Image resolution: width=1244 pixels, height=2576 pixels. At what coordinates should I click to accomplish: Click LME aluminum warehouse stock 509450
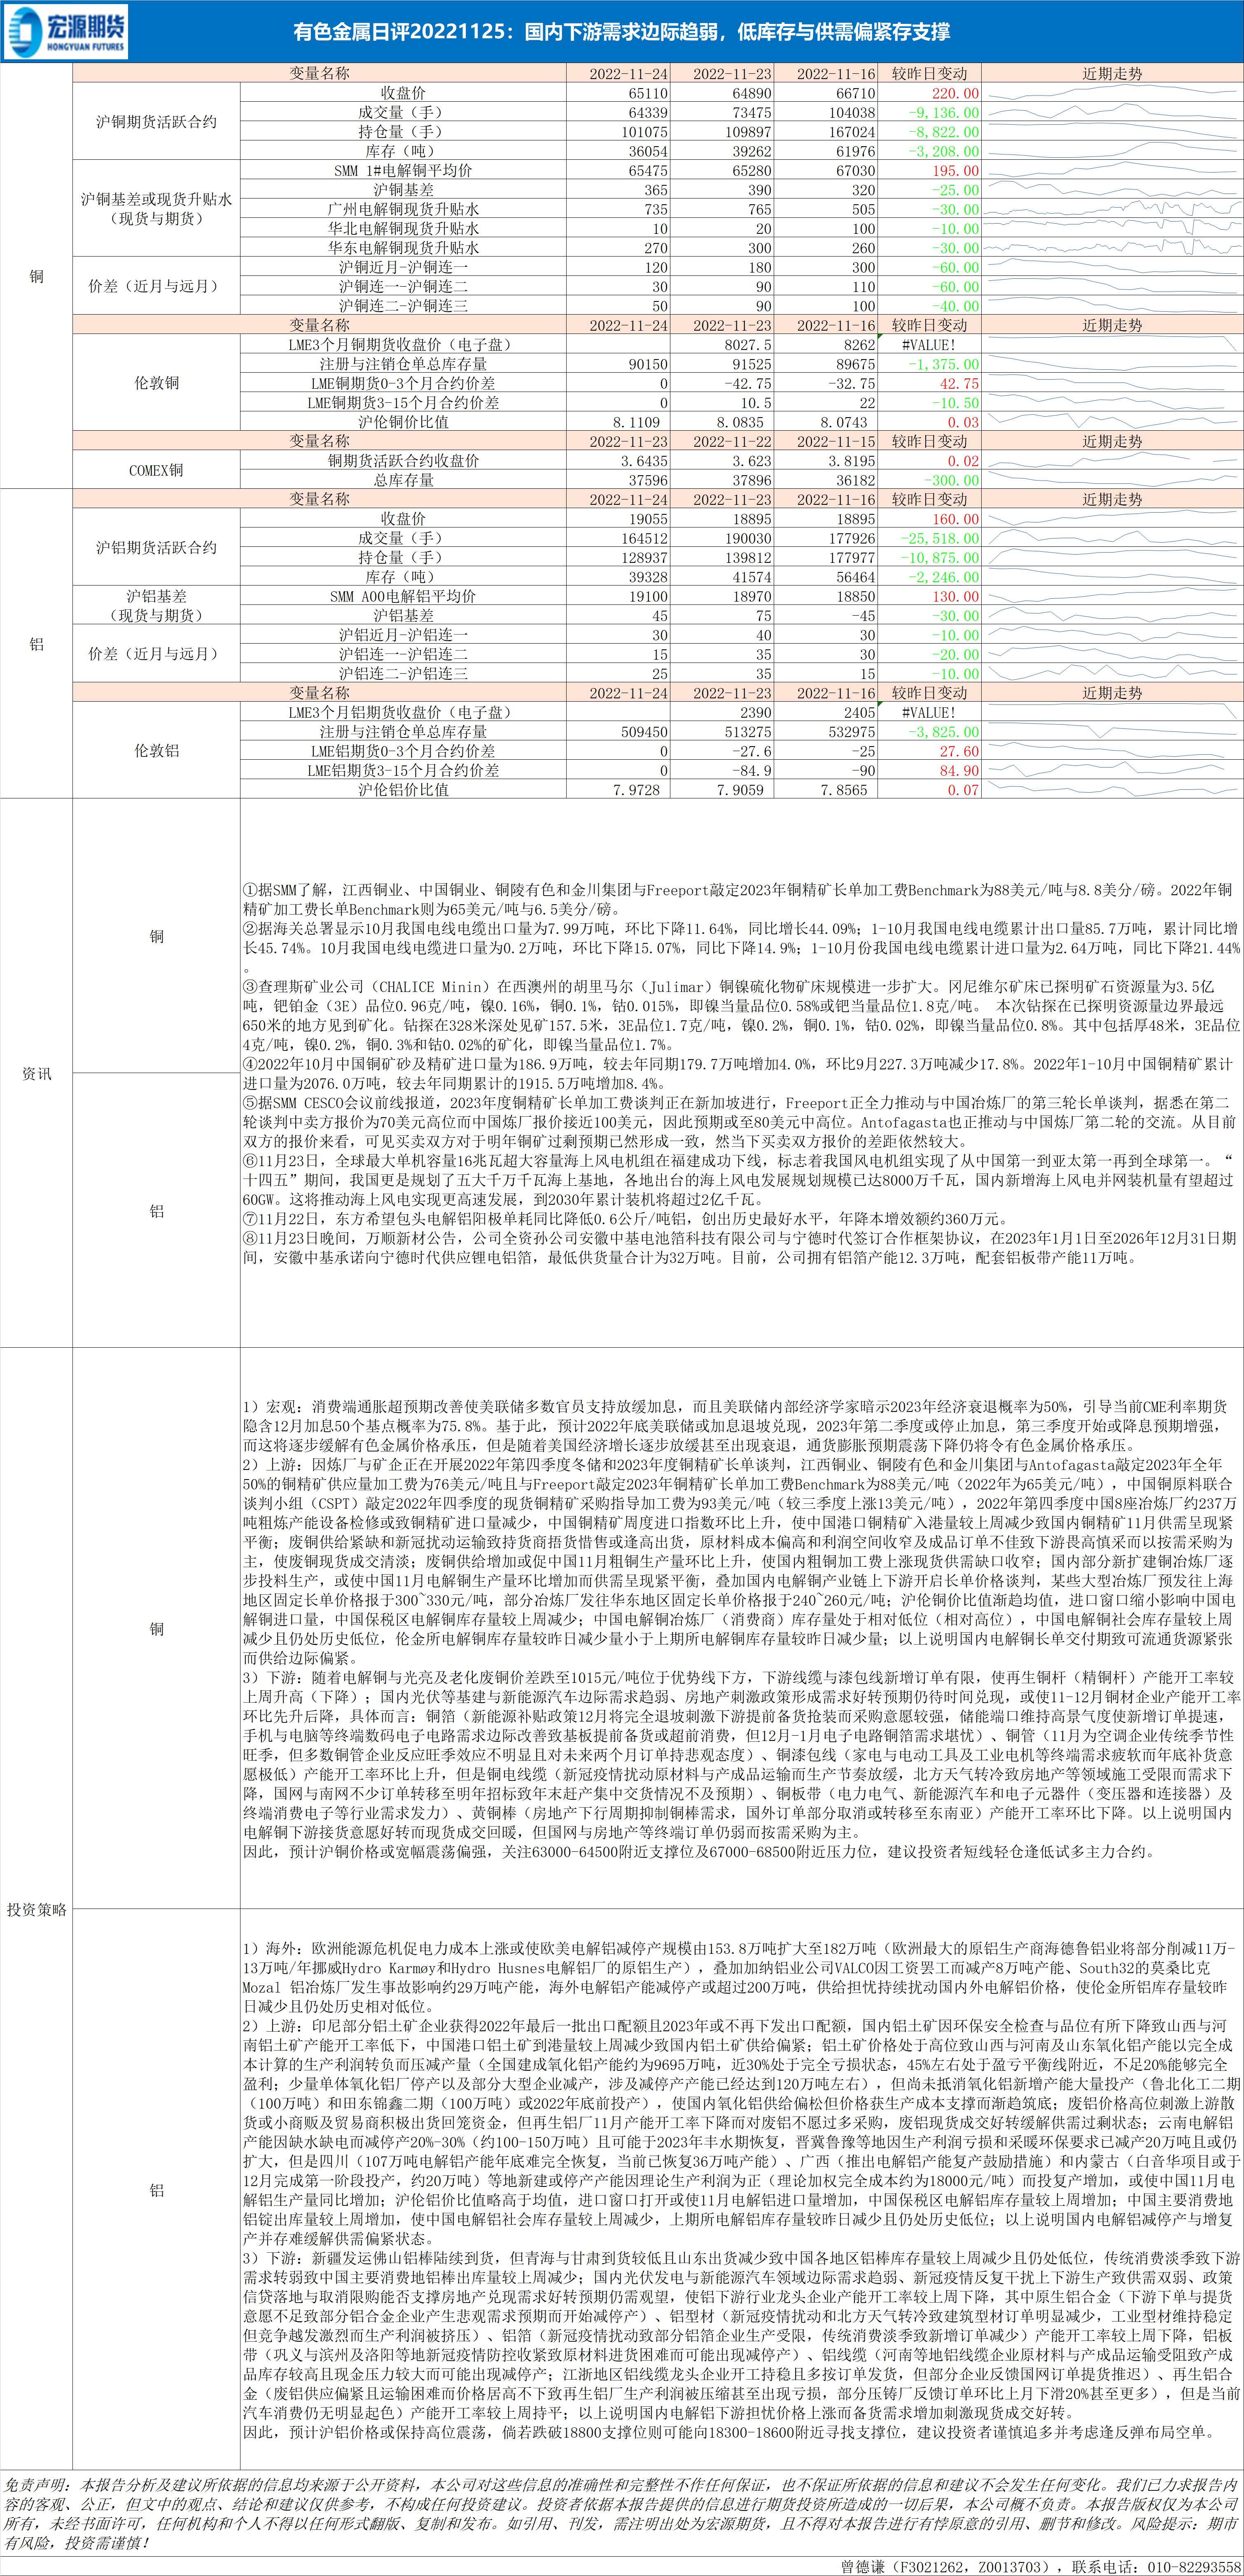pyautogui.click(x=644, y=732)
